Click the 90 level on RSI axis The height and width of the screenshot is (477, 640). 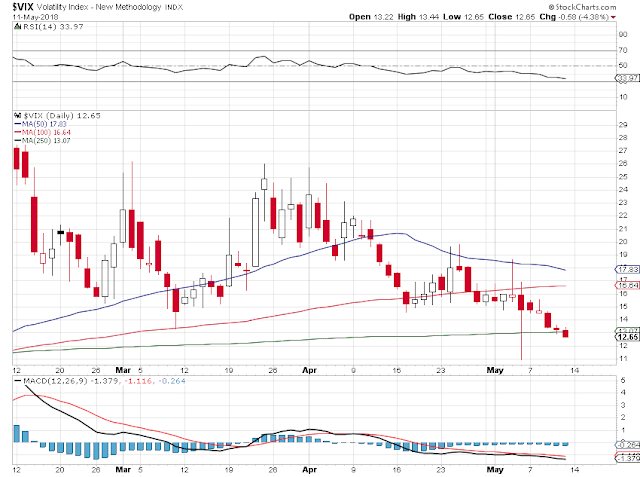pyautogui.click(x=622, y=35)
